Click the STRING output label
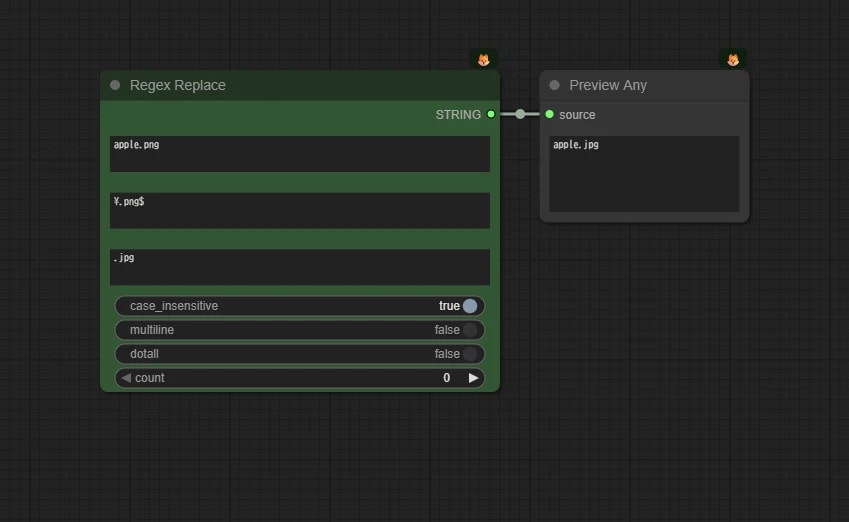This screenshot has width=849, height=522. [458, 115]
